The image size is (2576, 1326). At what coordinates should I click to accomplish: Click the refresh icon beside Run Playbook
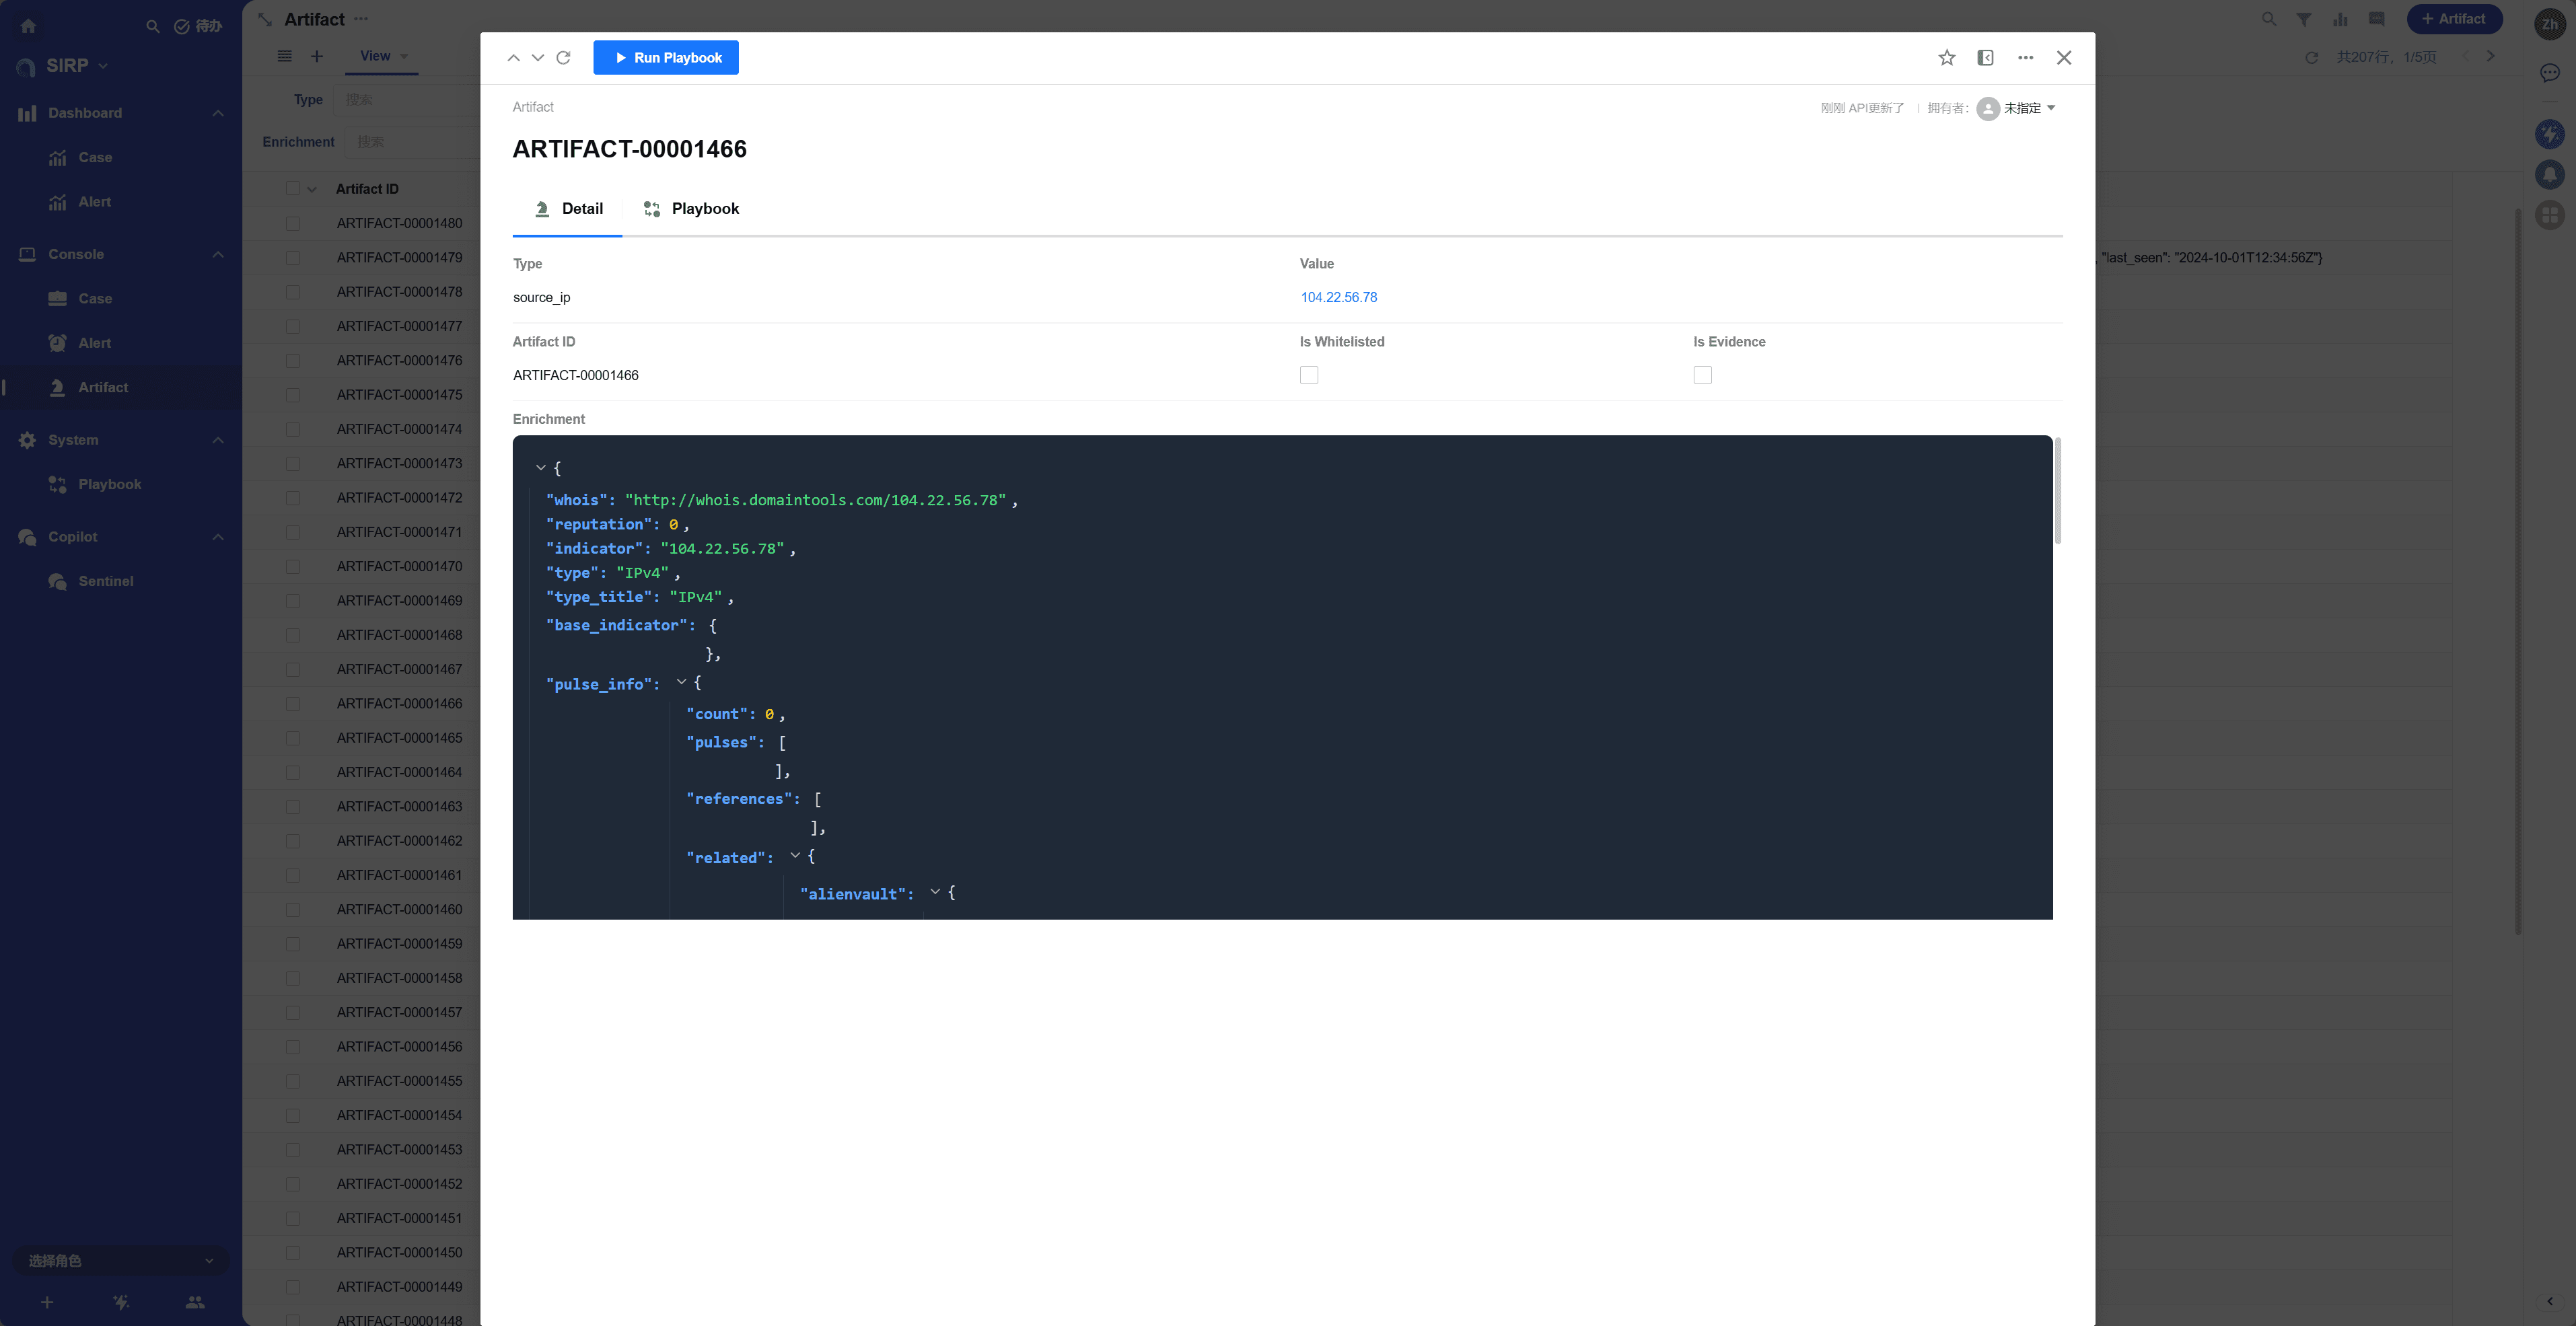pyautogui.click(x=563, y=58)
